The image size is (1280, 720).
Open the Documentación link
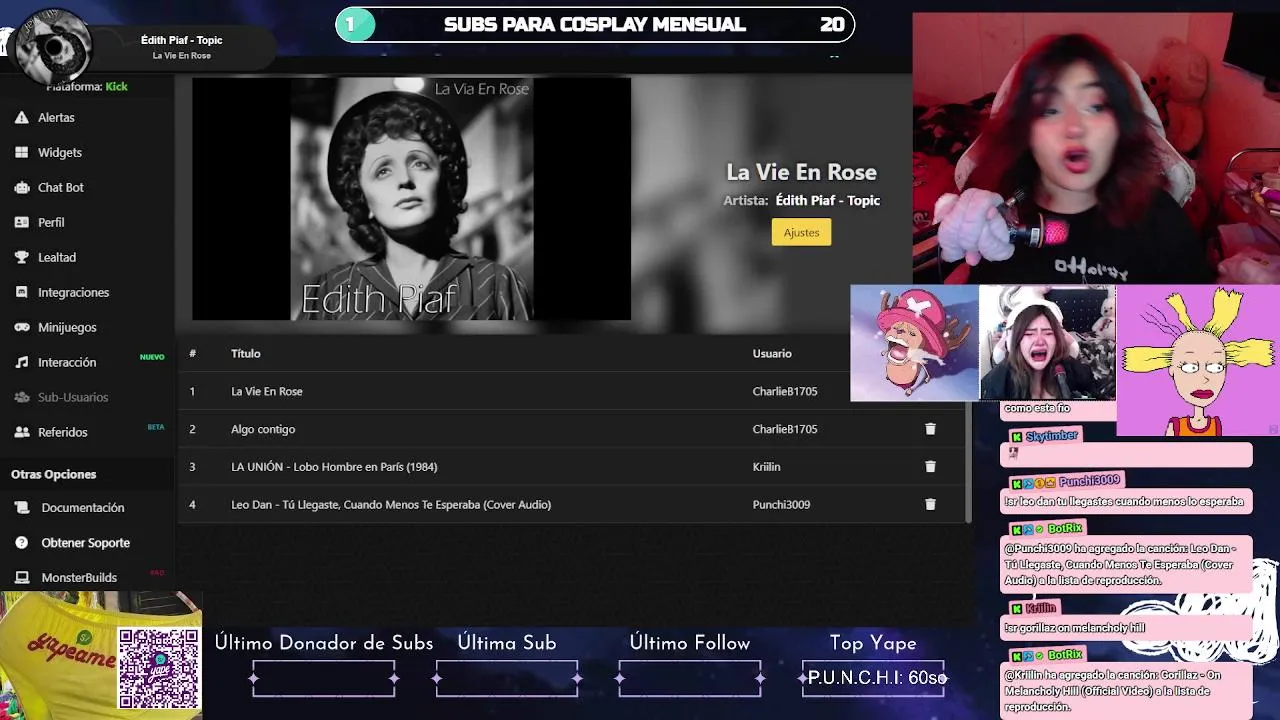pyautogui.click(x=83, y=508)
